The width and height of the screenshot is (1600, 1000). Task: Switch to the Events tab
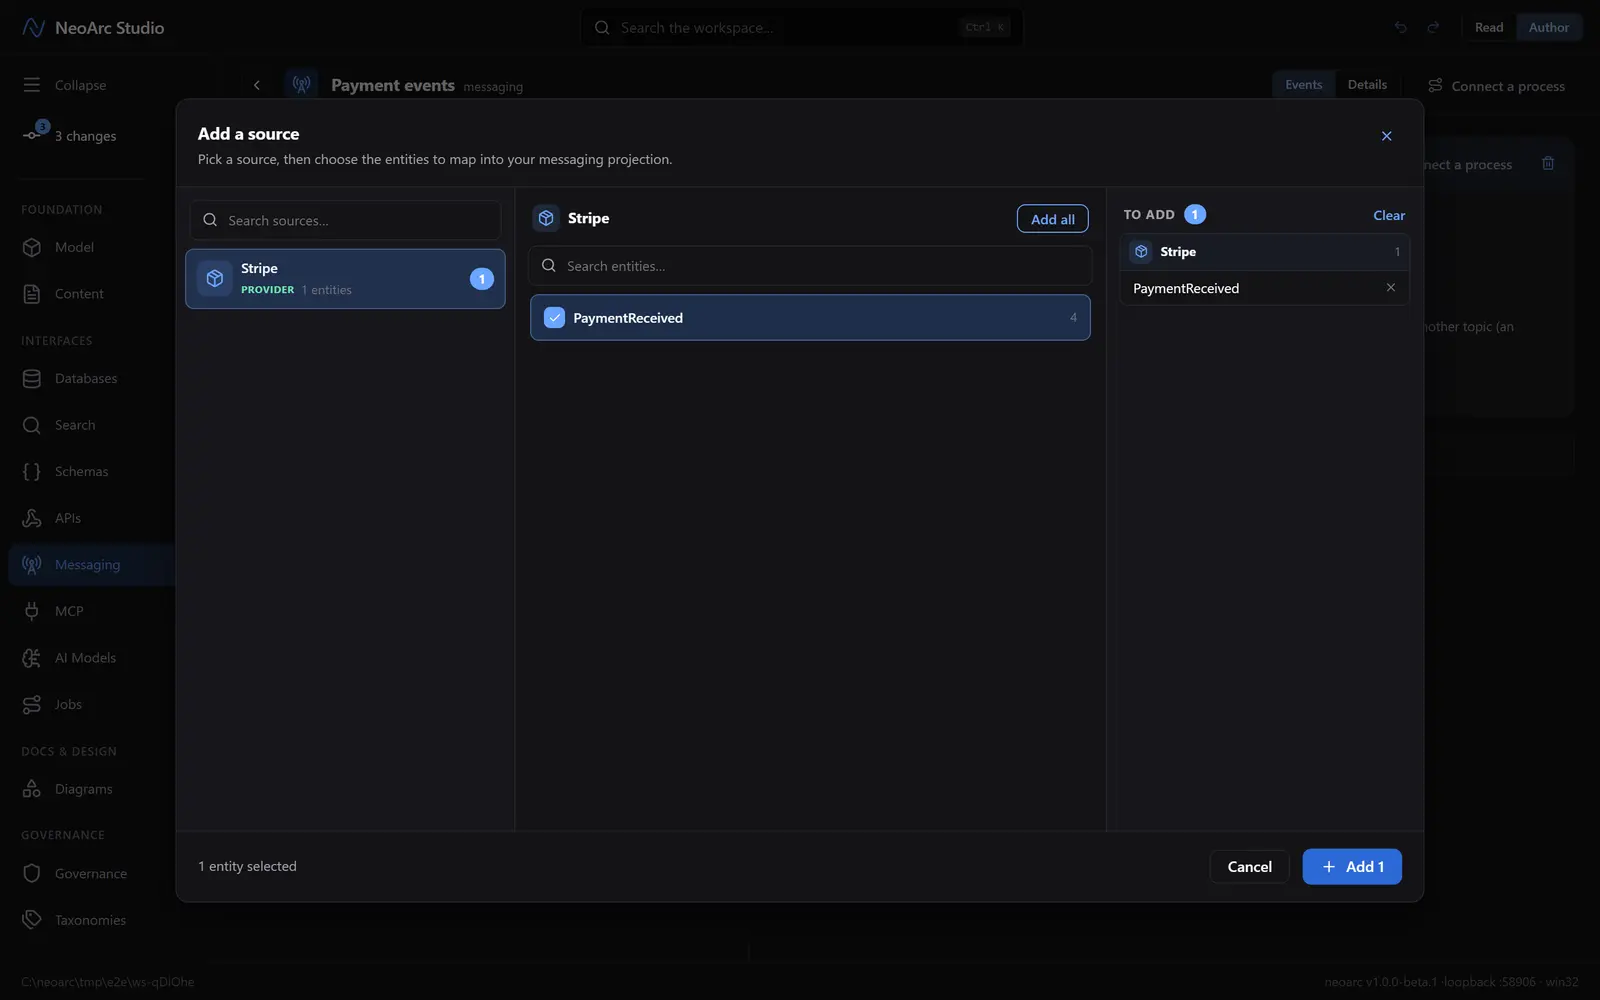(x=1303, y=85)
